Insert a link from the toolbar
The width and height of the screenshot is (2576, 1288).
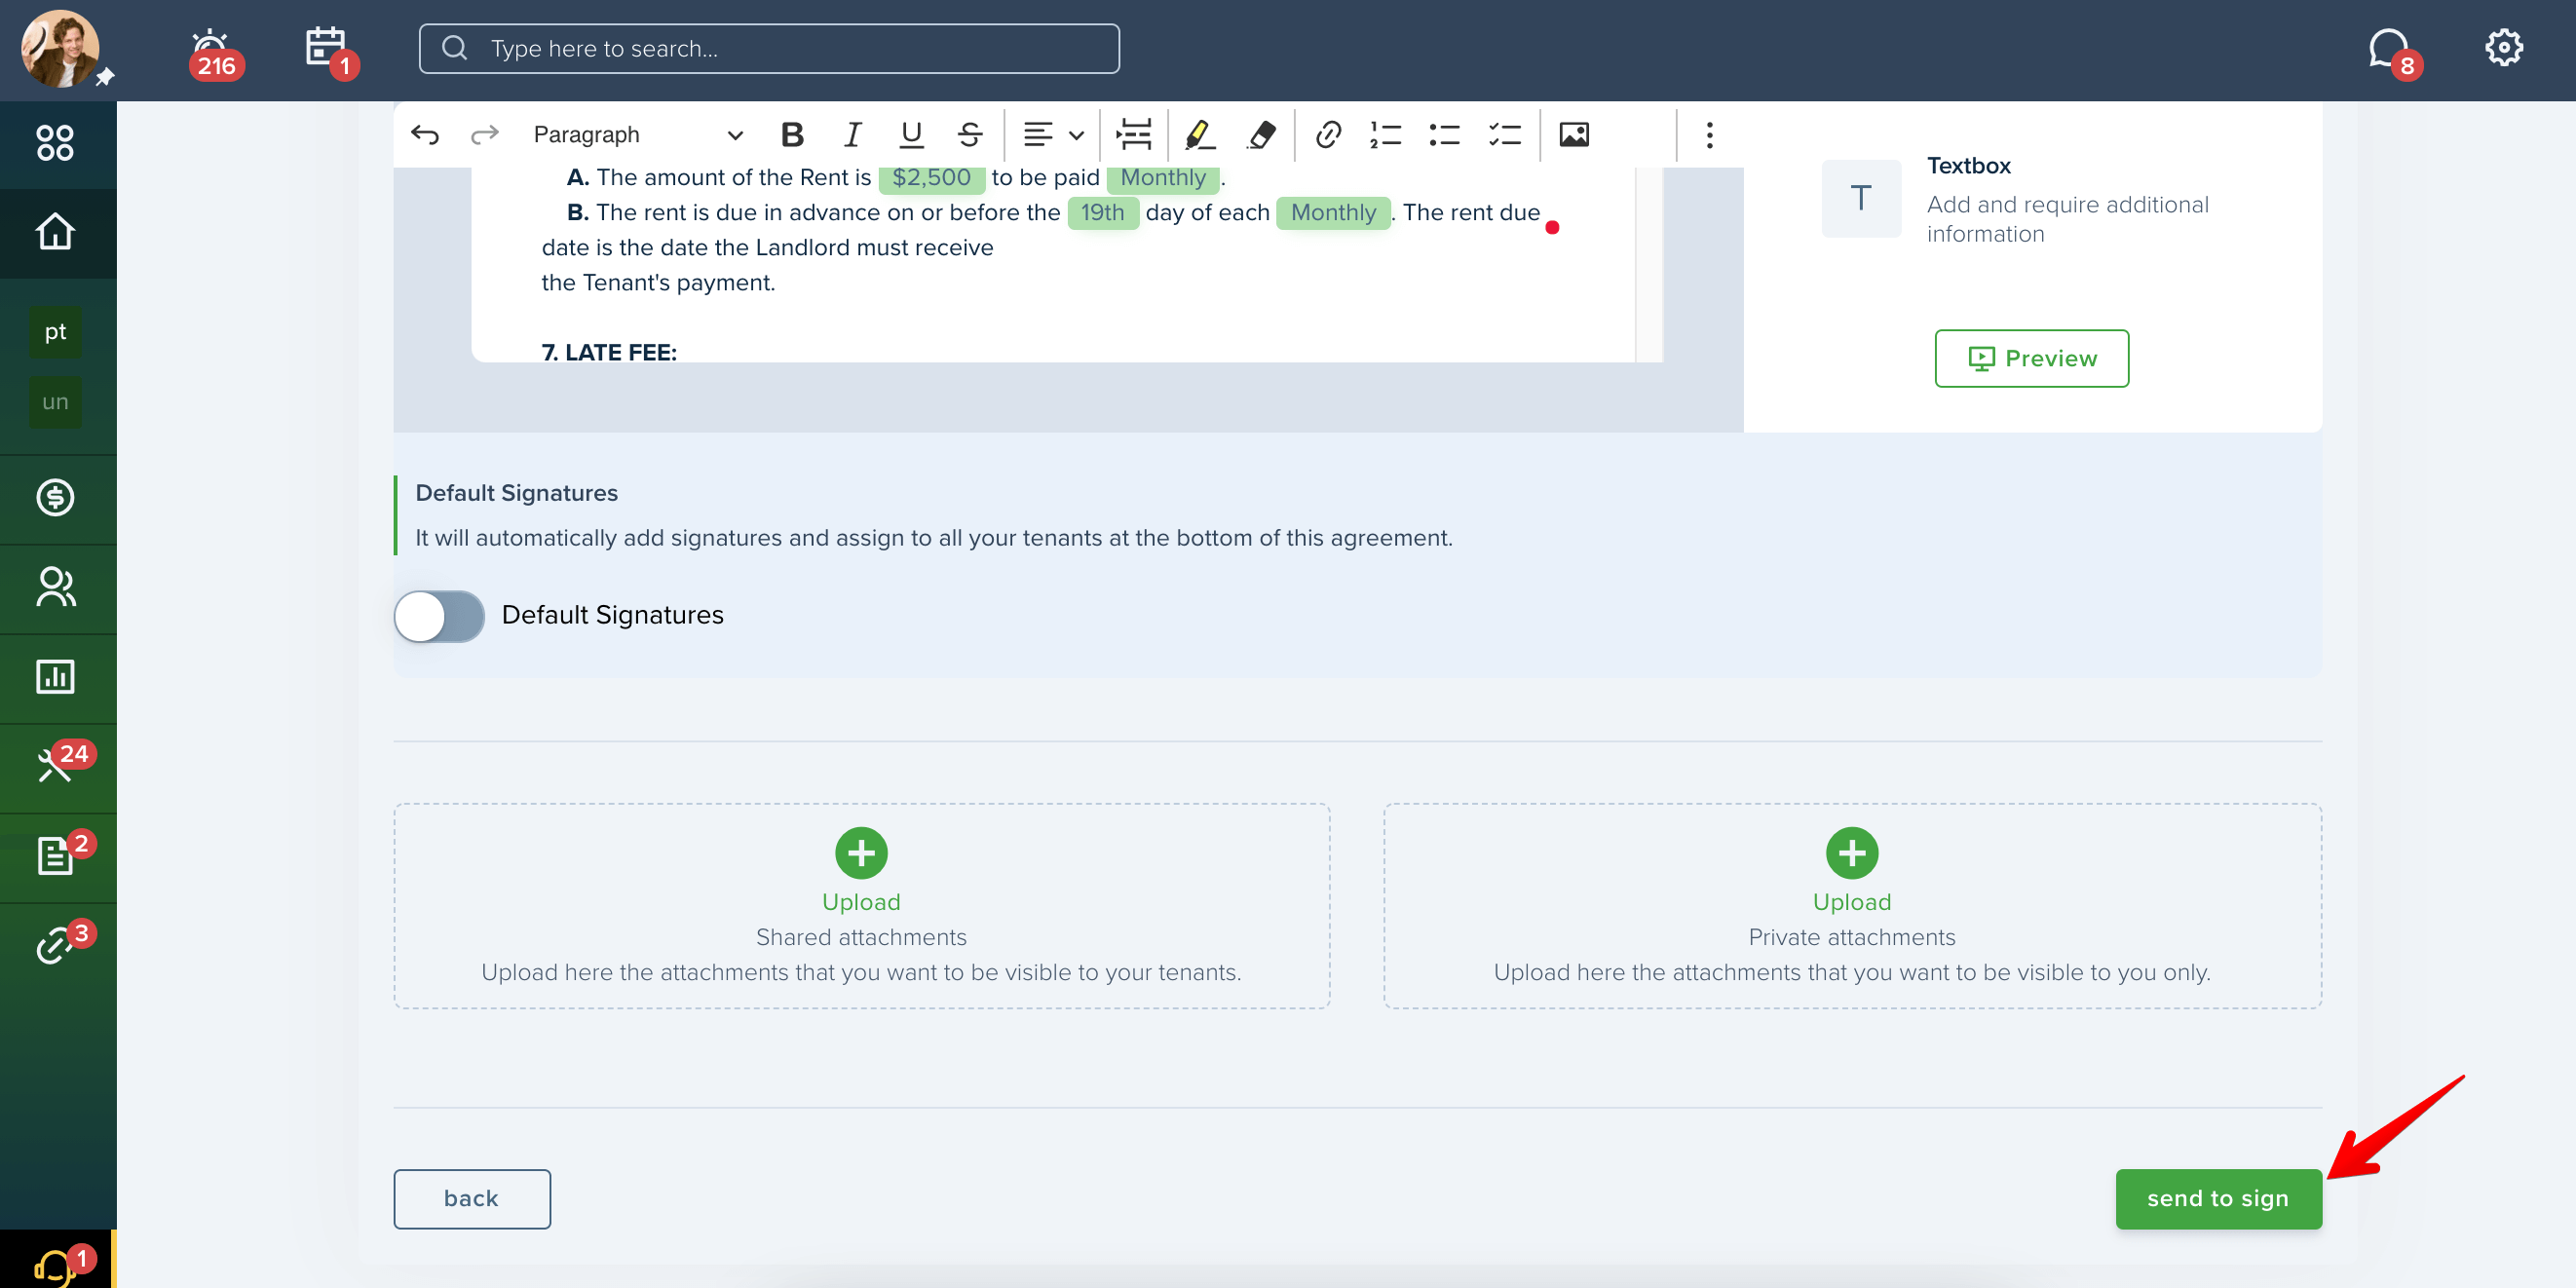pos(1327,135)
